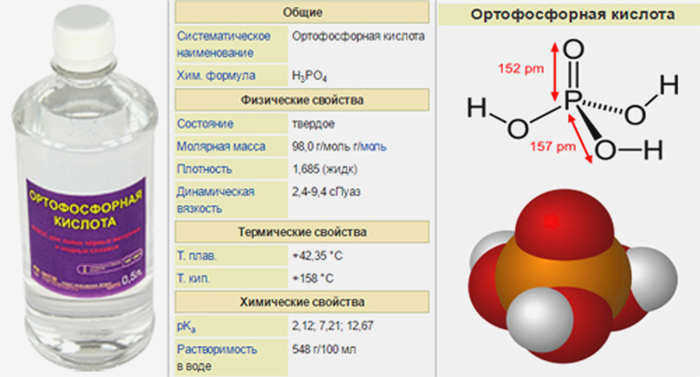This screenshot has height=377, width=700.
Task: Select the 'Термические свойства' section header
Action: click(x=302, y=232)
